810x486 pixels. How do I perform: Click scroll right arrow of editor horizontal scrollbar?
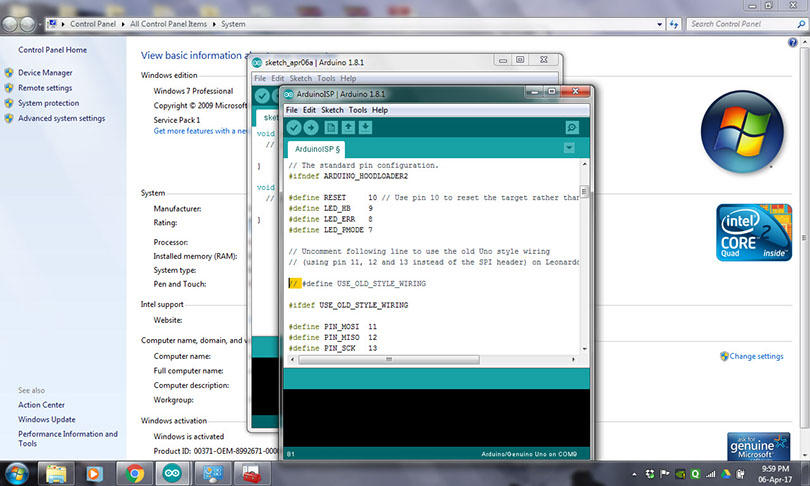[573, 359]
